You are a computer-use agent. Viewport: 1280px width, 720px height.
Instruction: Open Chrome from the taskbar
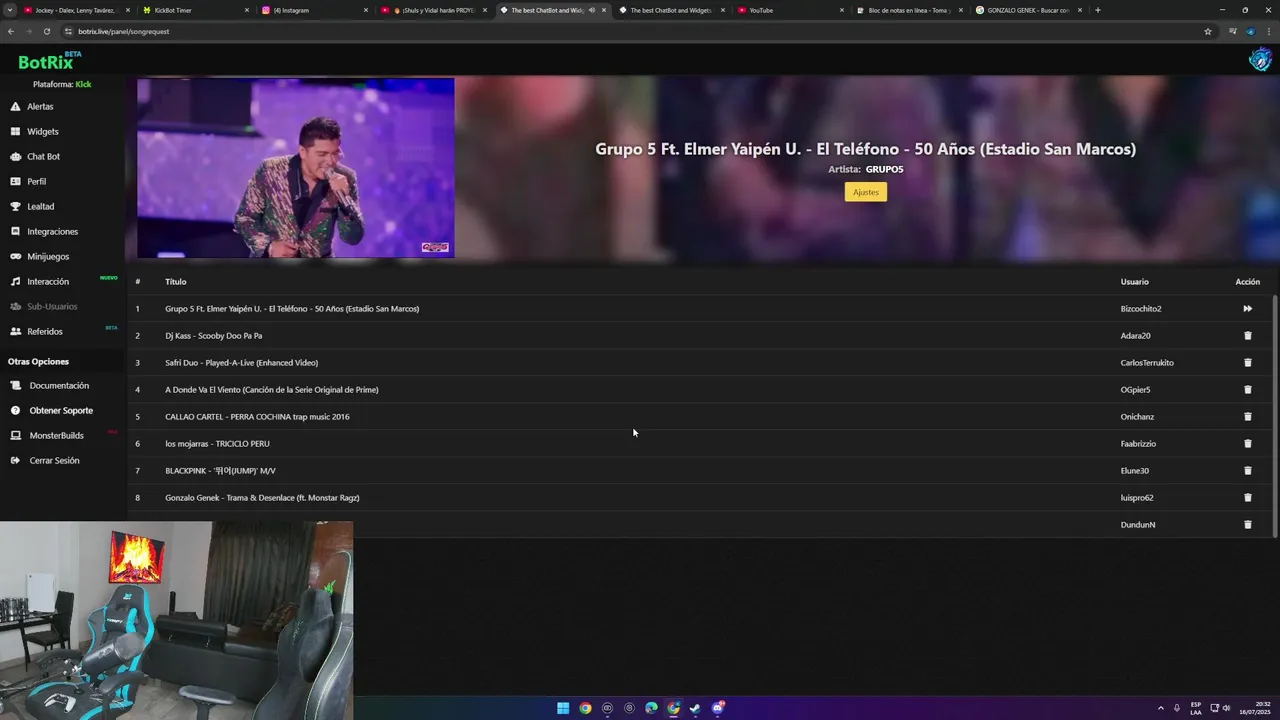(585, 708)
